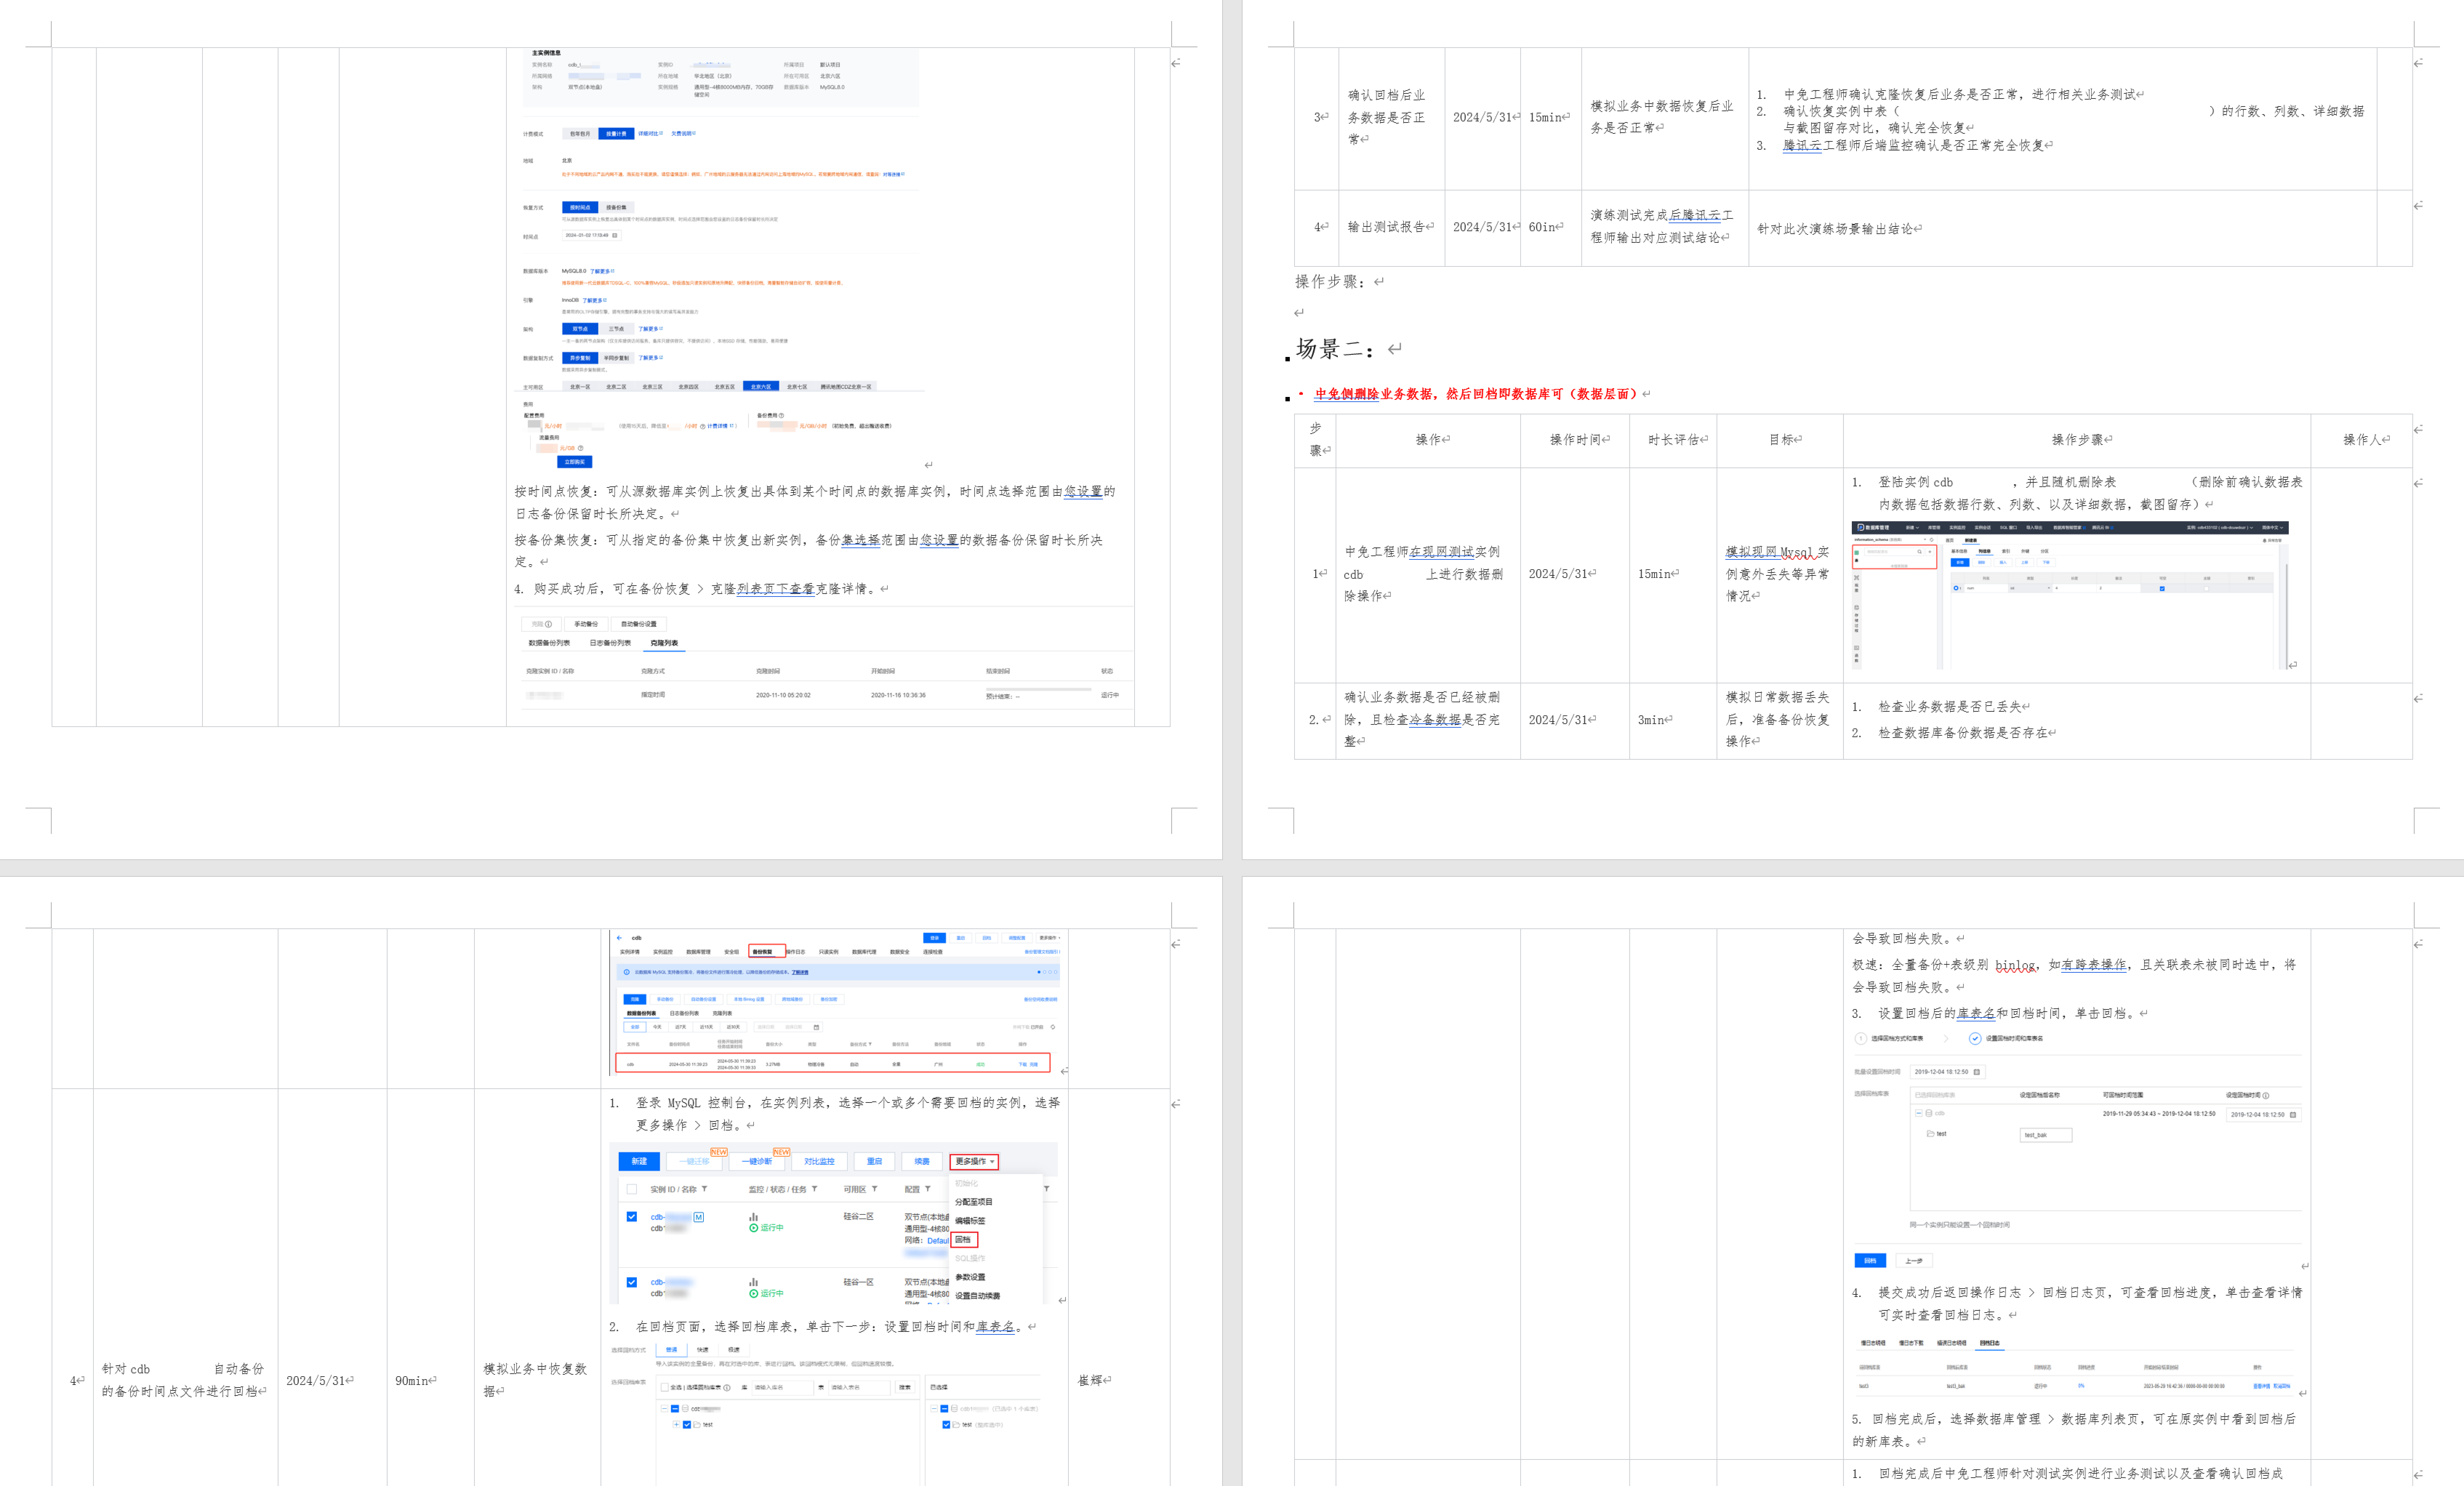Choose 参数设置 menu entry

tap(970, 1277)
